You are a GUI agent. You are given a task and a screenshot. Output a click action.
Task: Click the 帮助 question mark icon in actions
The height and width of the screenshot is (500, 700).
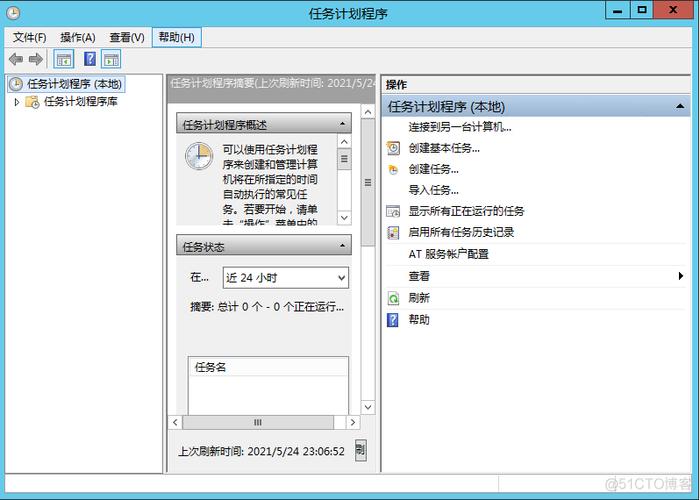[393, 320]
